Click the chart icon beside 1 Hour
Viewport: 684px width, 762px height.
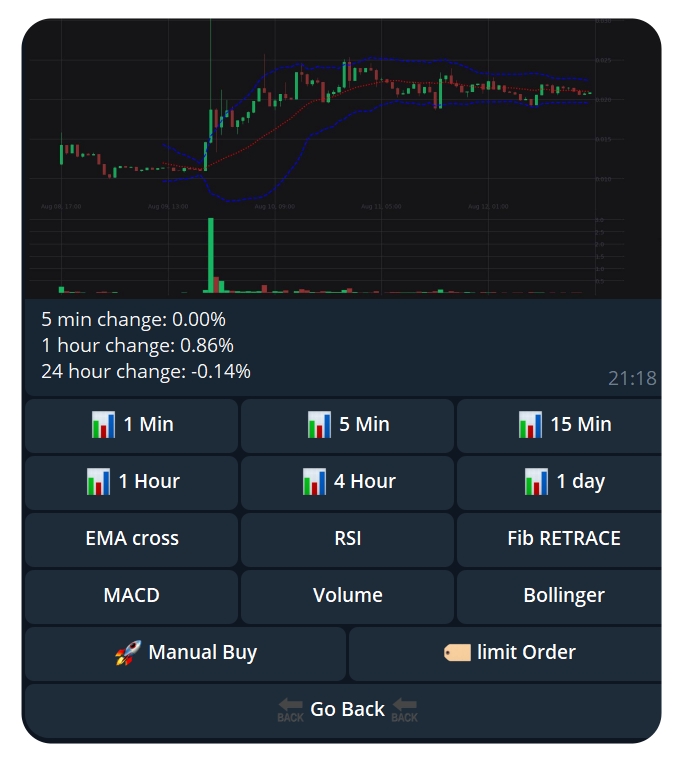click(x=98, y=482)
